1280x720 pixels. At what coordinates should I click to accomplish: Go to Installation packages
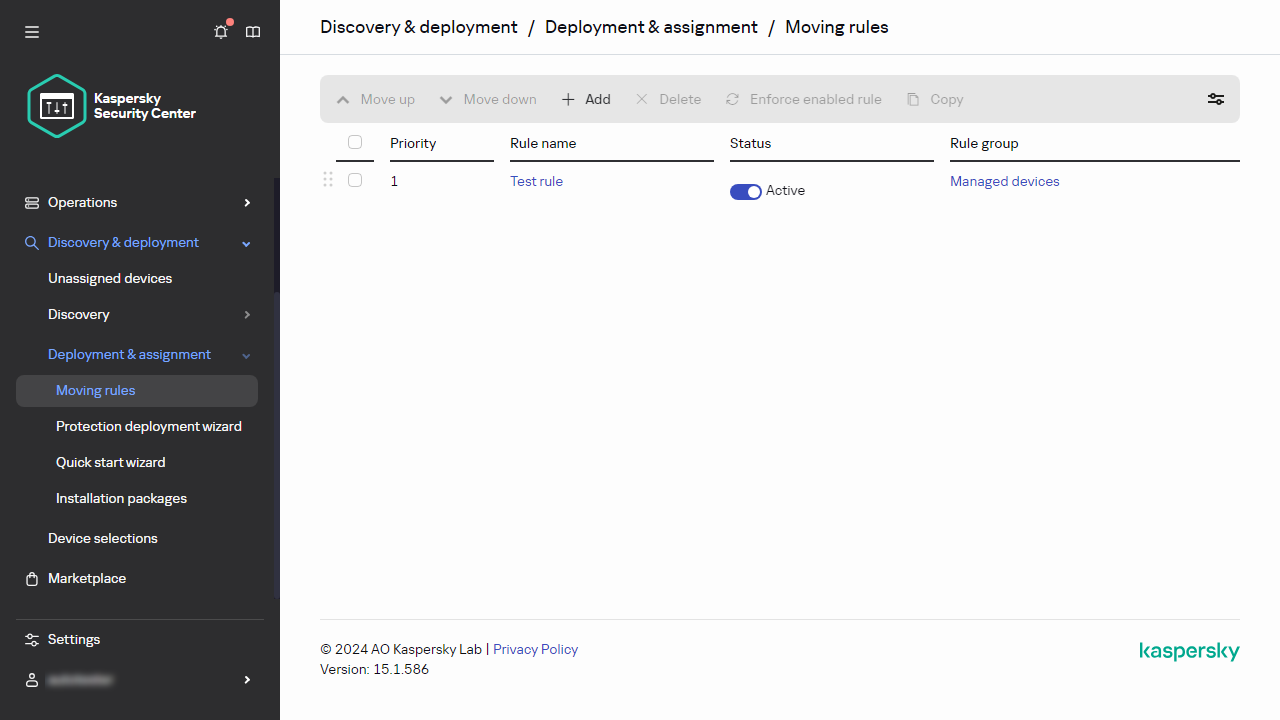coord(121,498)
